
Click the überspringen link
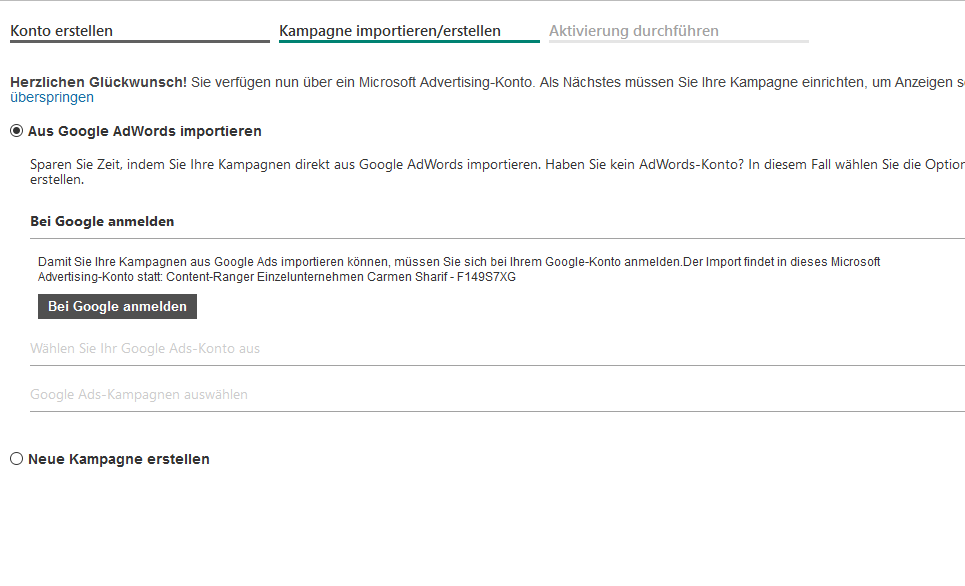pyautogui.click(x=52, y=98)
